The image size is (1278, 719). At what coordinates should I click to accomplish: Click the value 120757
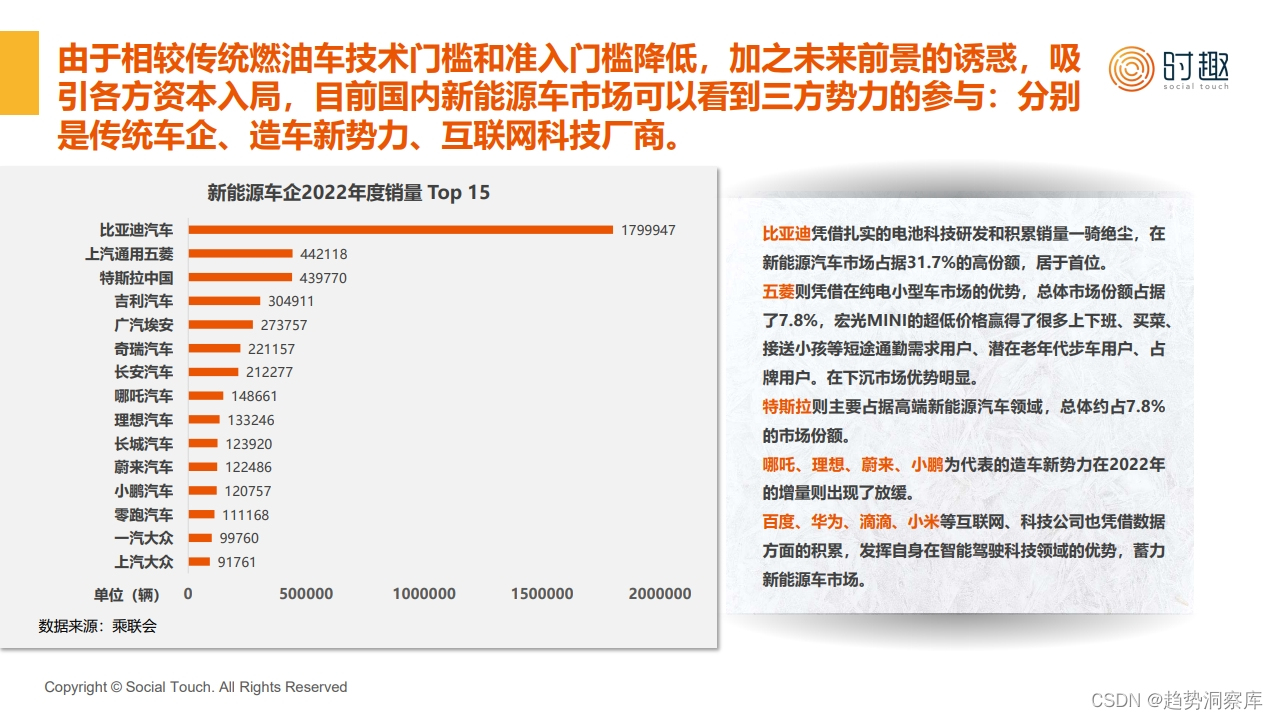(x=247, y=491)
